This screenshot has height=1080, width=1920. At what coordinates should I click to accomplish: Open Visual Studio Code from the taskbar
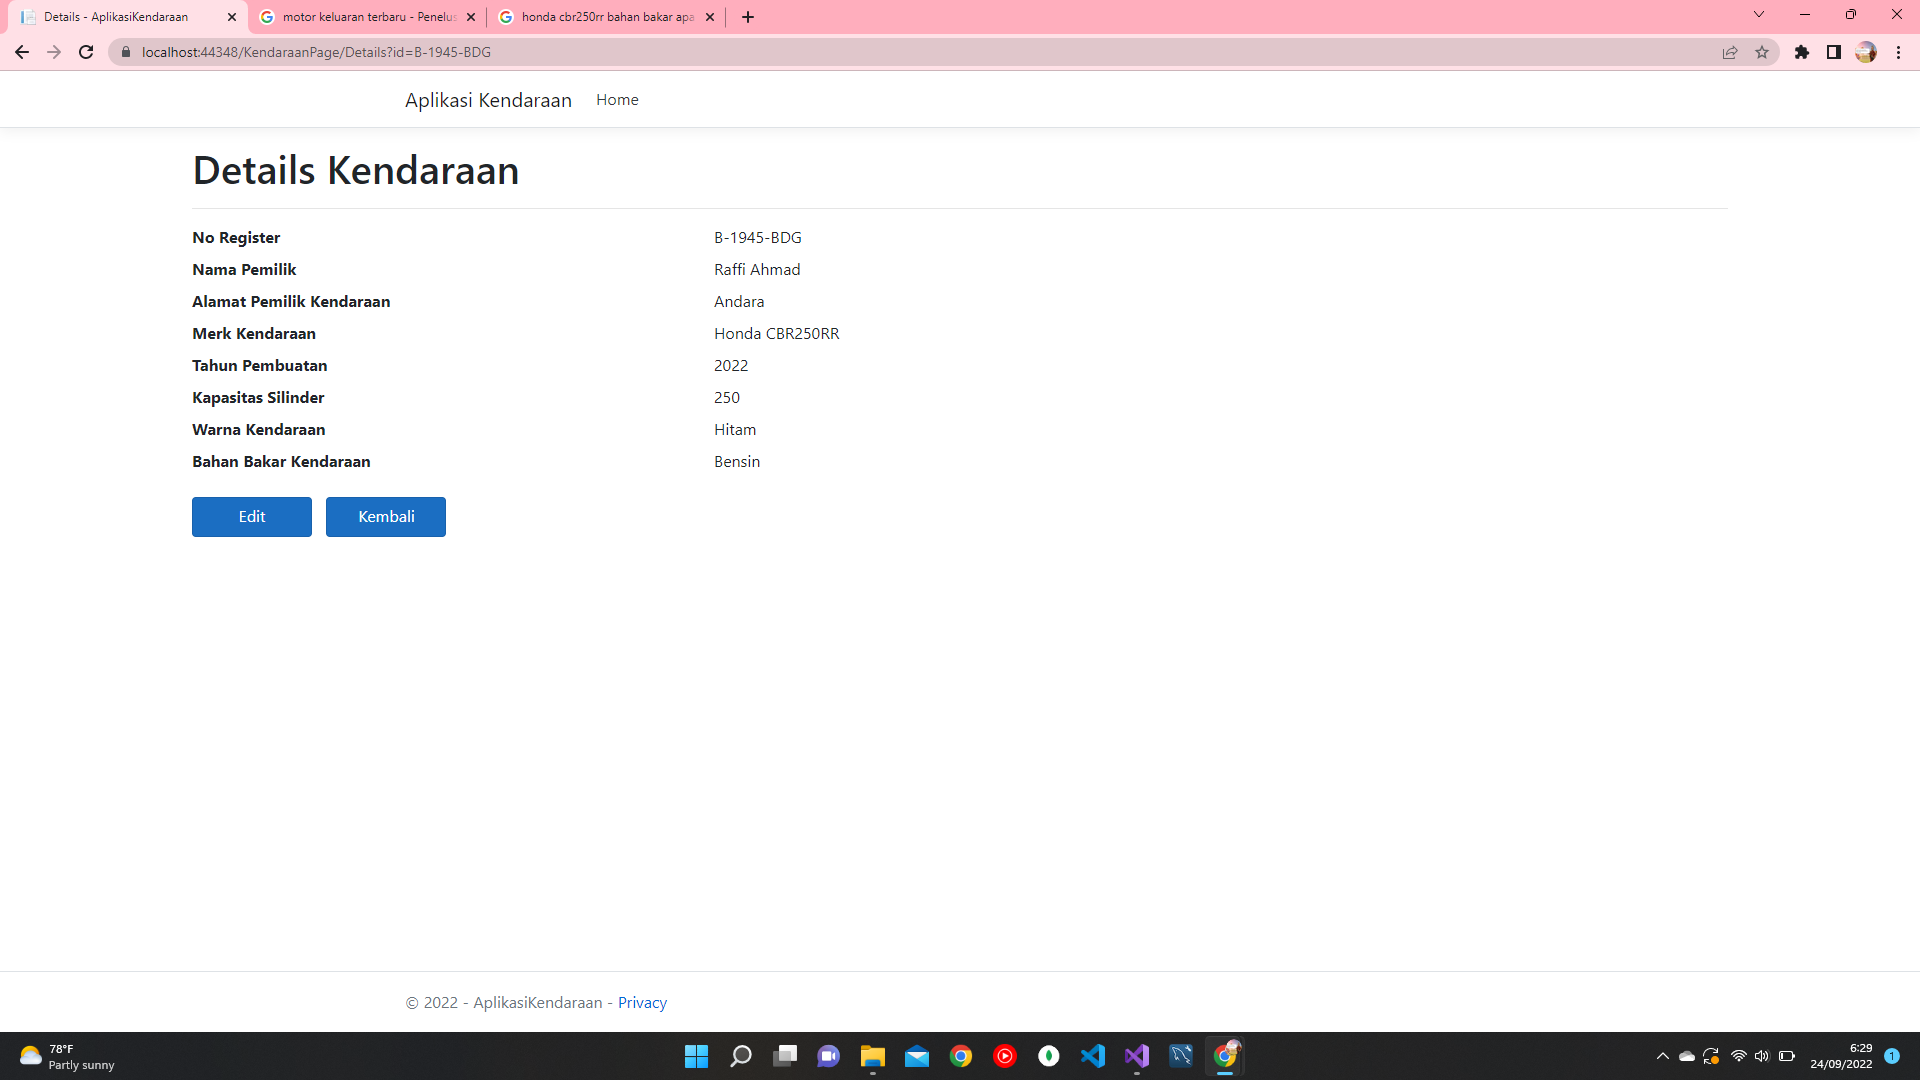coord(1093,1056)
